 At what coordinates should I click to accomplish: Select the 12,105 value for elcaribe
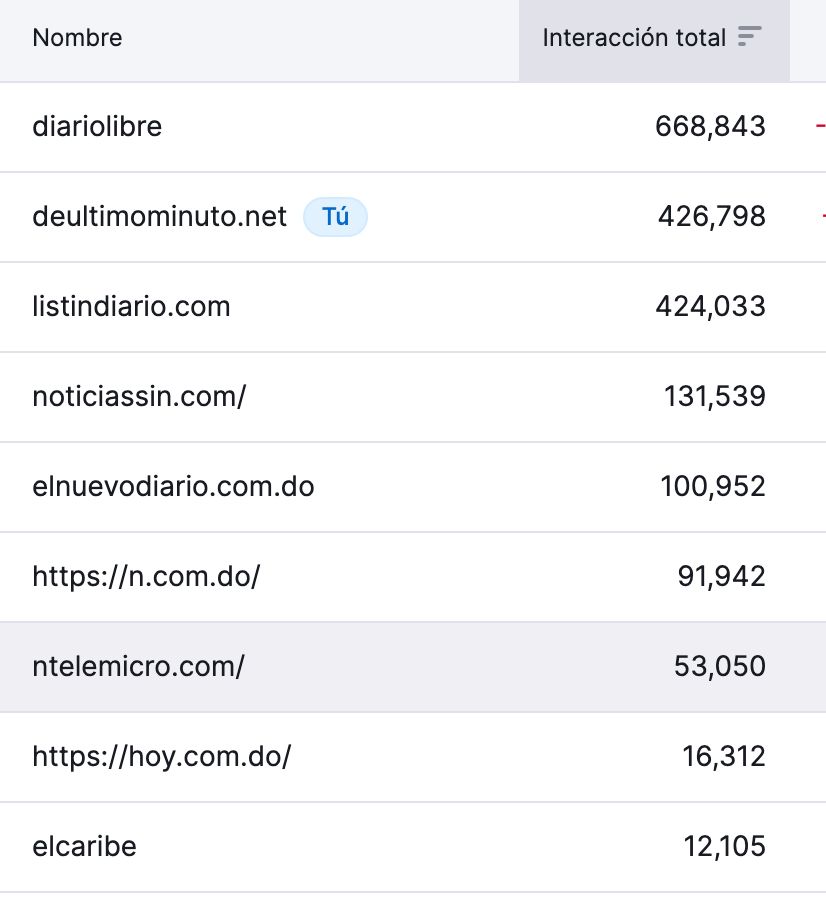(x=724, y=846)
